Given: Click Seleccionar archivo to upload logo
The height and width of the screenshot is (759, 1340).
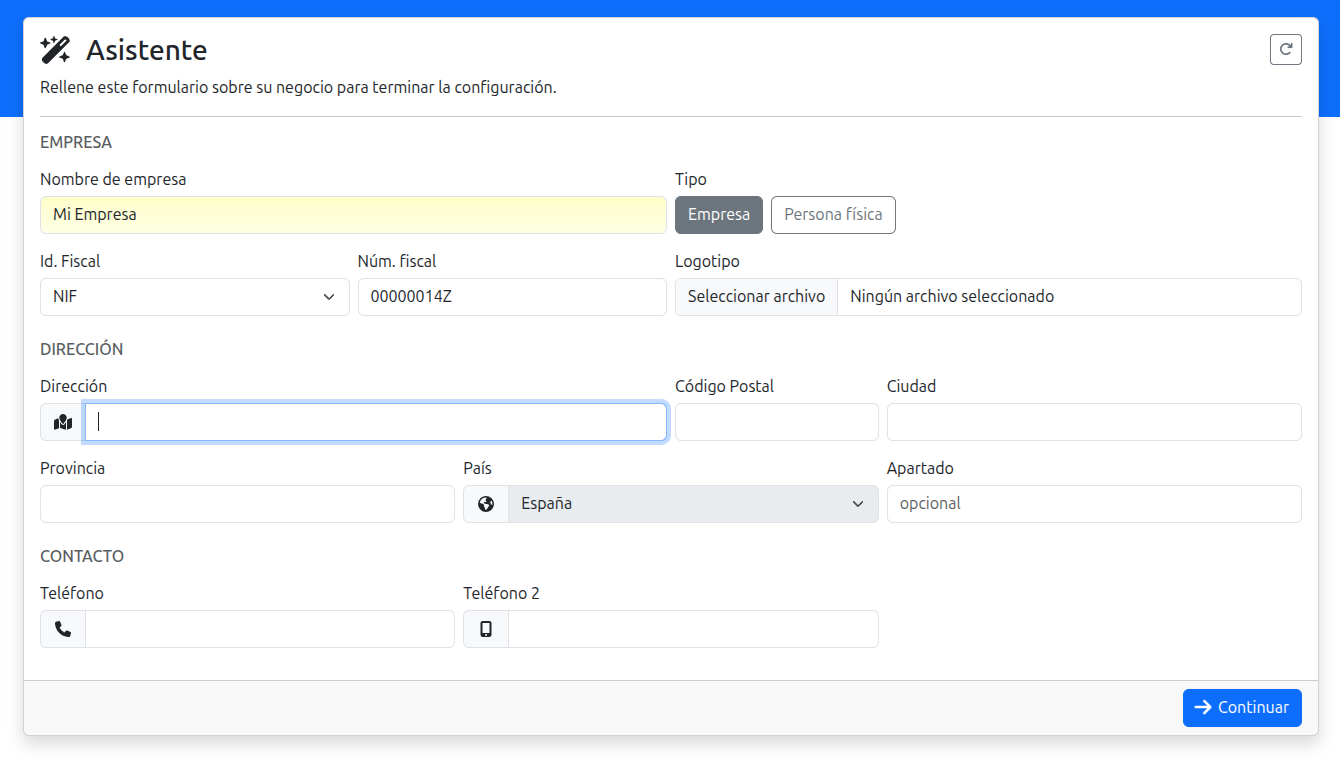Looking at the screenshot, I should pos(756,297).
